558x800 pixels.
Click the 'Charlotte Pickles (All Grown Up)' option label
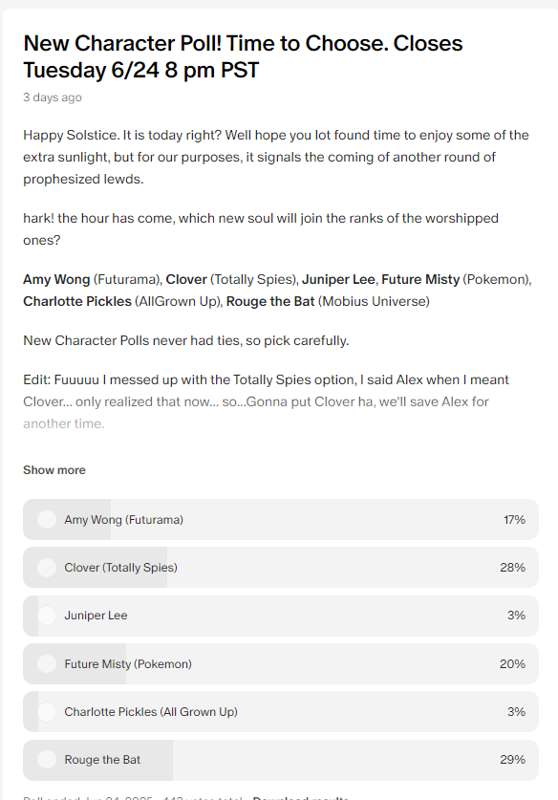click(x=151, y=712)
